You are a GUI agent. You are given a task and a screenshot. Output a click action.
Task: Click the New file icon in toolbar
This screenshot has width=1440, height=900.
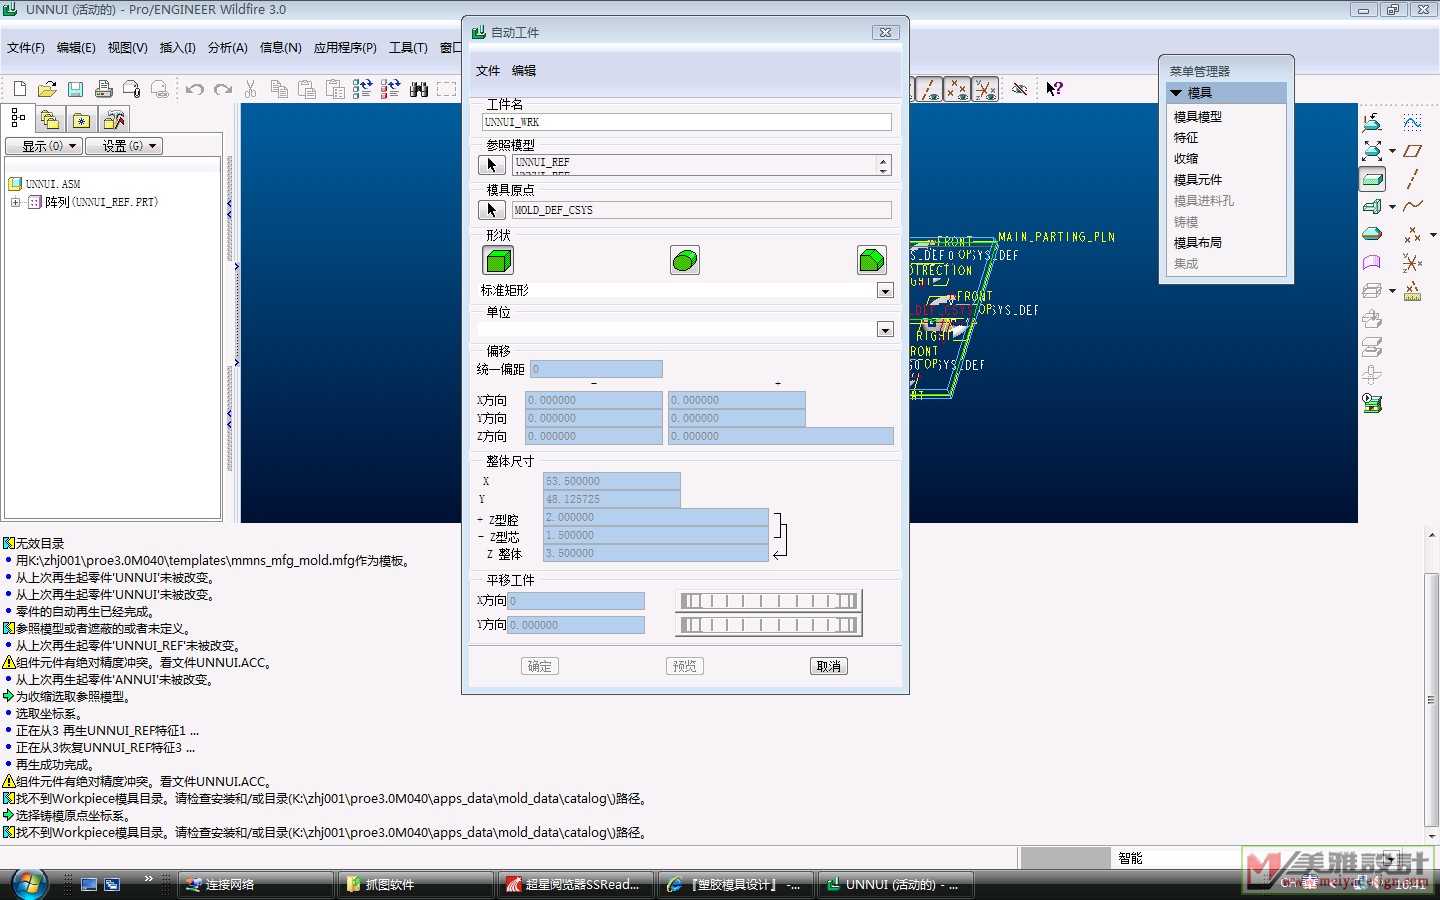point(19,89)
